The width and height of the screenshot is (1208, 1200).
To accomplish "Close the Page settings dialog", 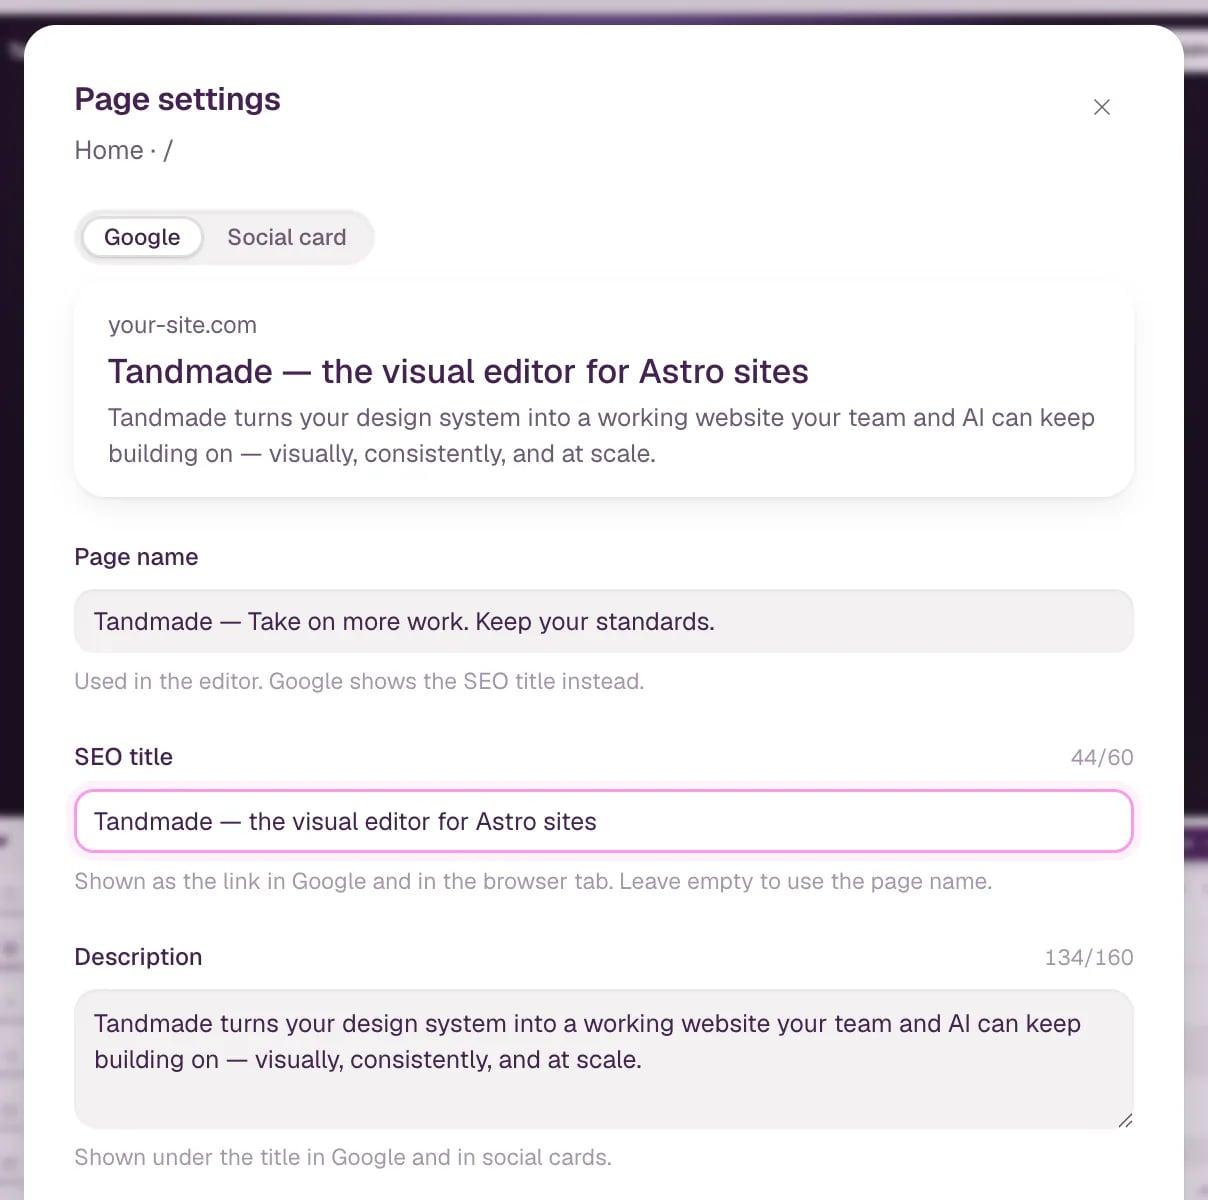I will click(1102, 107).
